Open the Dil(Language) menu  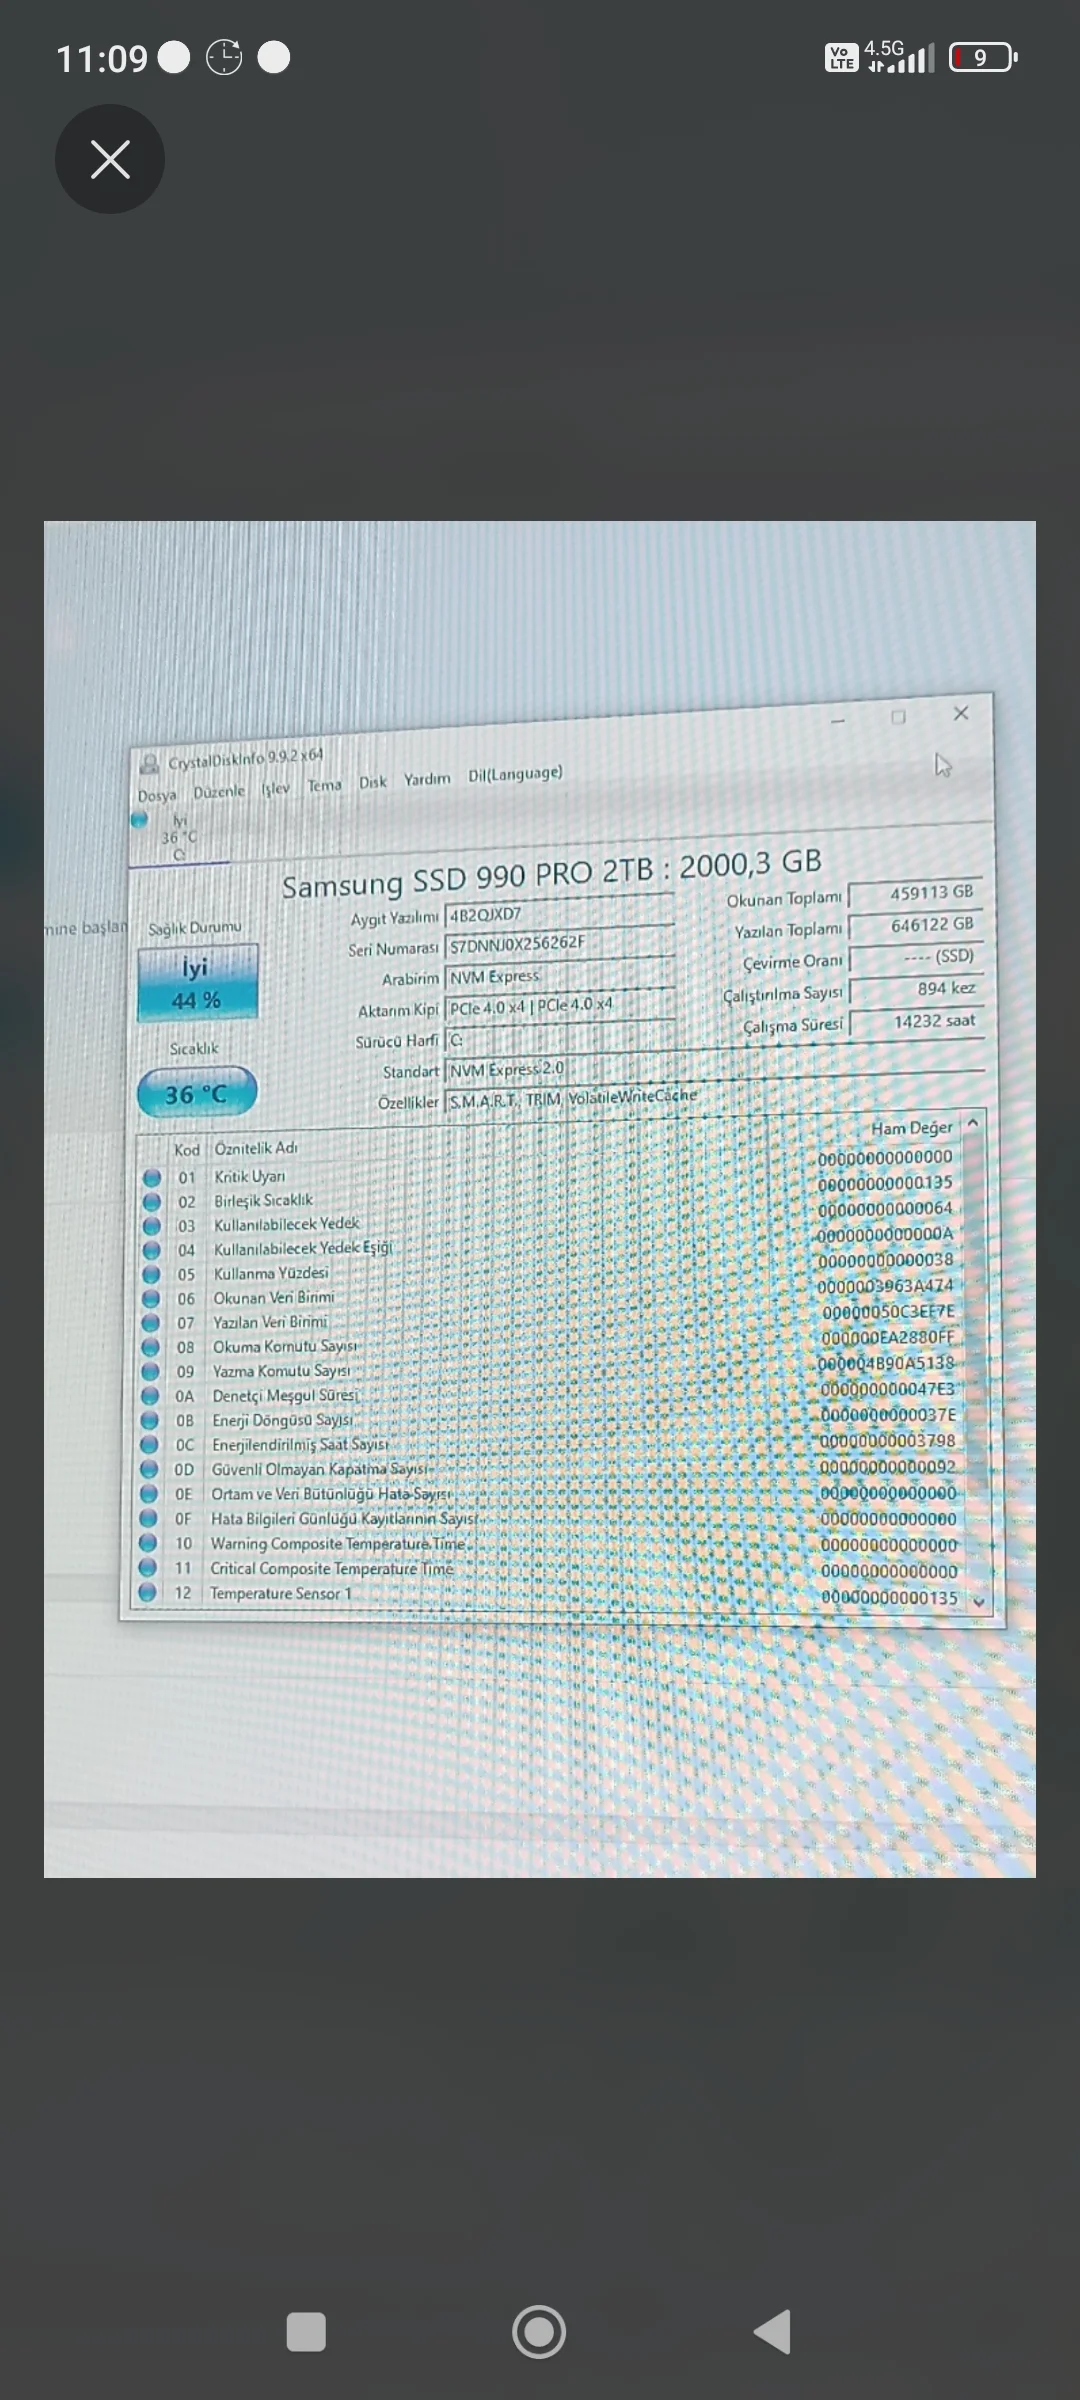tap(515, 774)
